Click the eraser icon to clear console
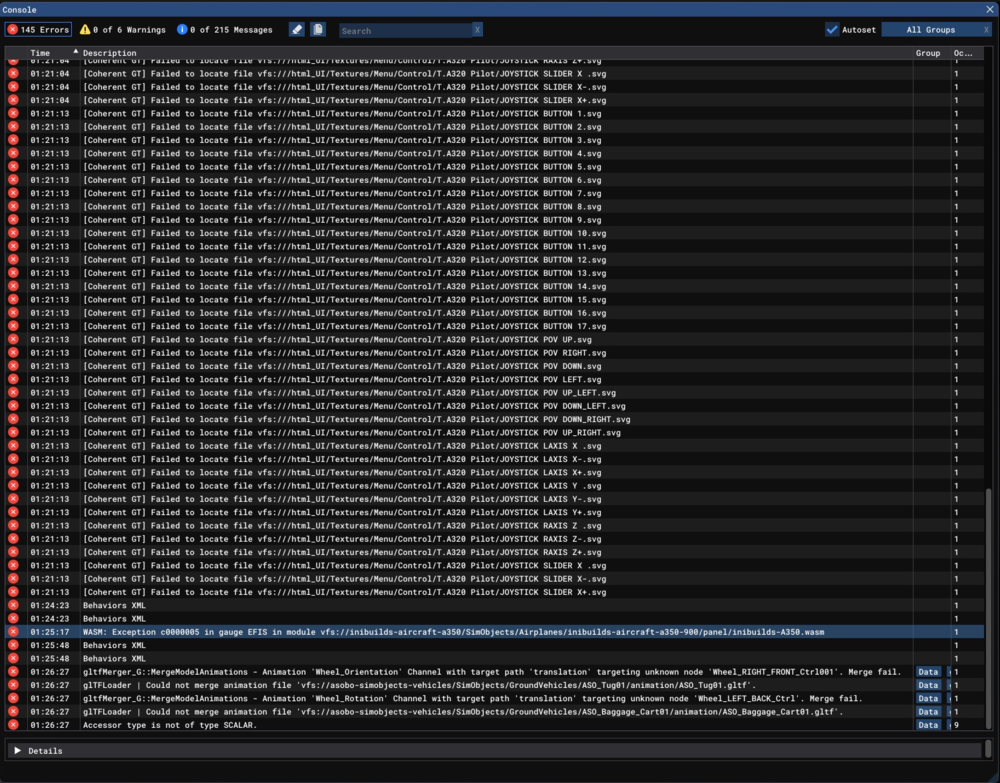The height and width of the screenshot is (783, 1000). [297, 30]
